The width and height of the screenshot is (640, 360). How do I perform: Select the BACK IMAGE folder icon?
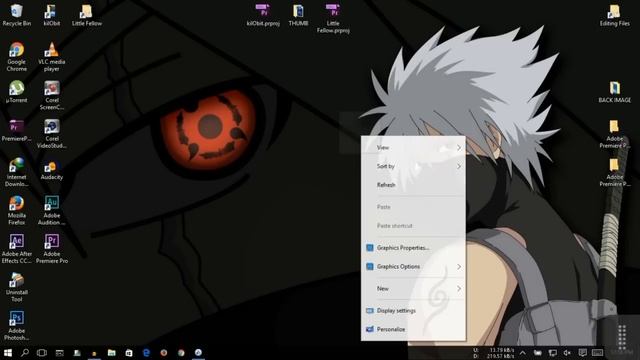[x=614, y=92]
